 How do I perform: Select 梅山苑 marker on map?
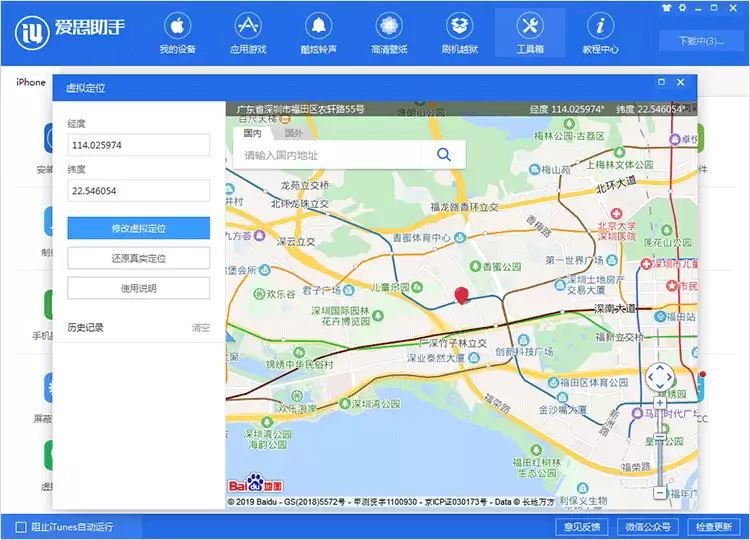coord(534,169)
